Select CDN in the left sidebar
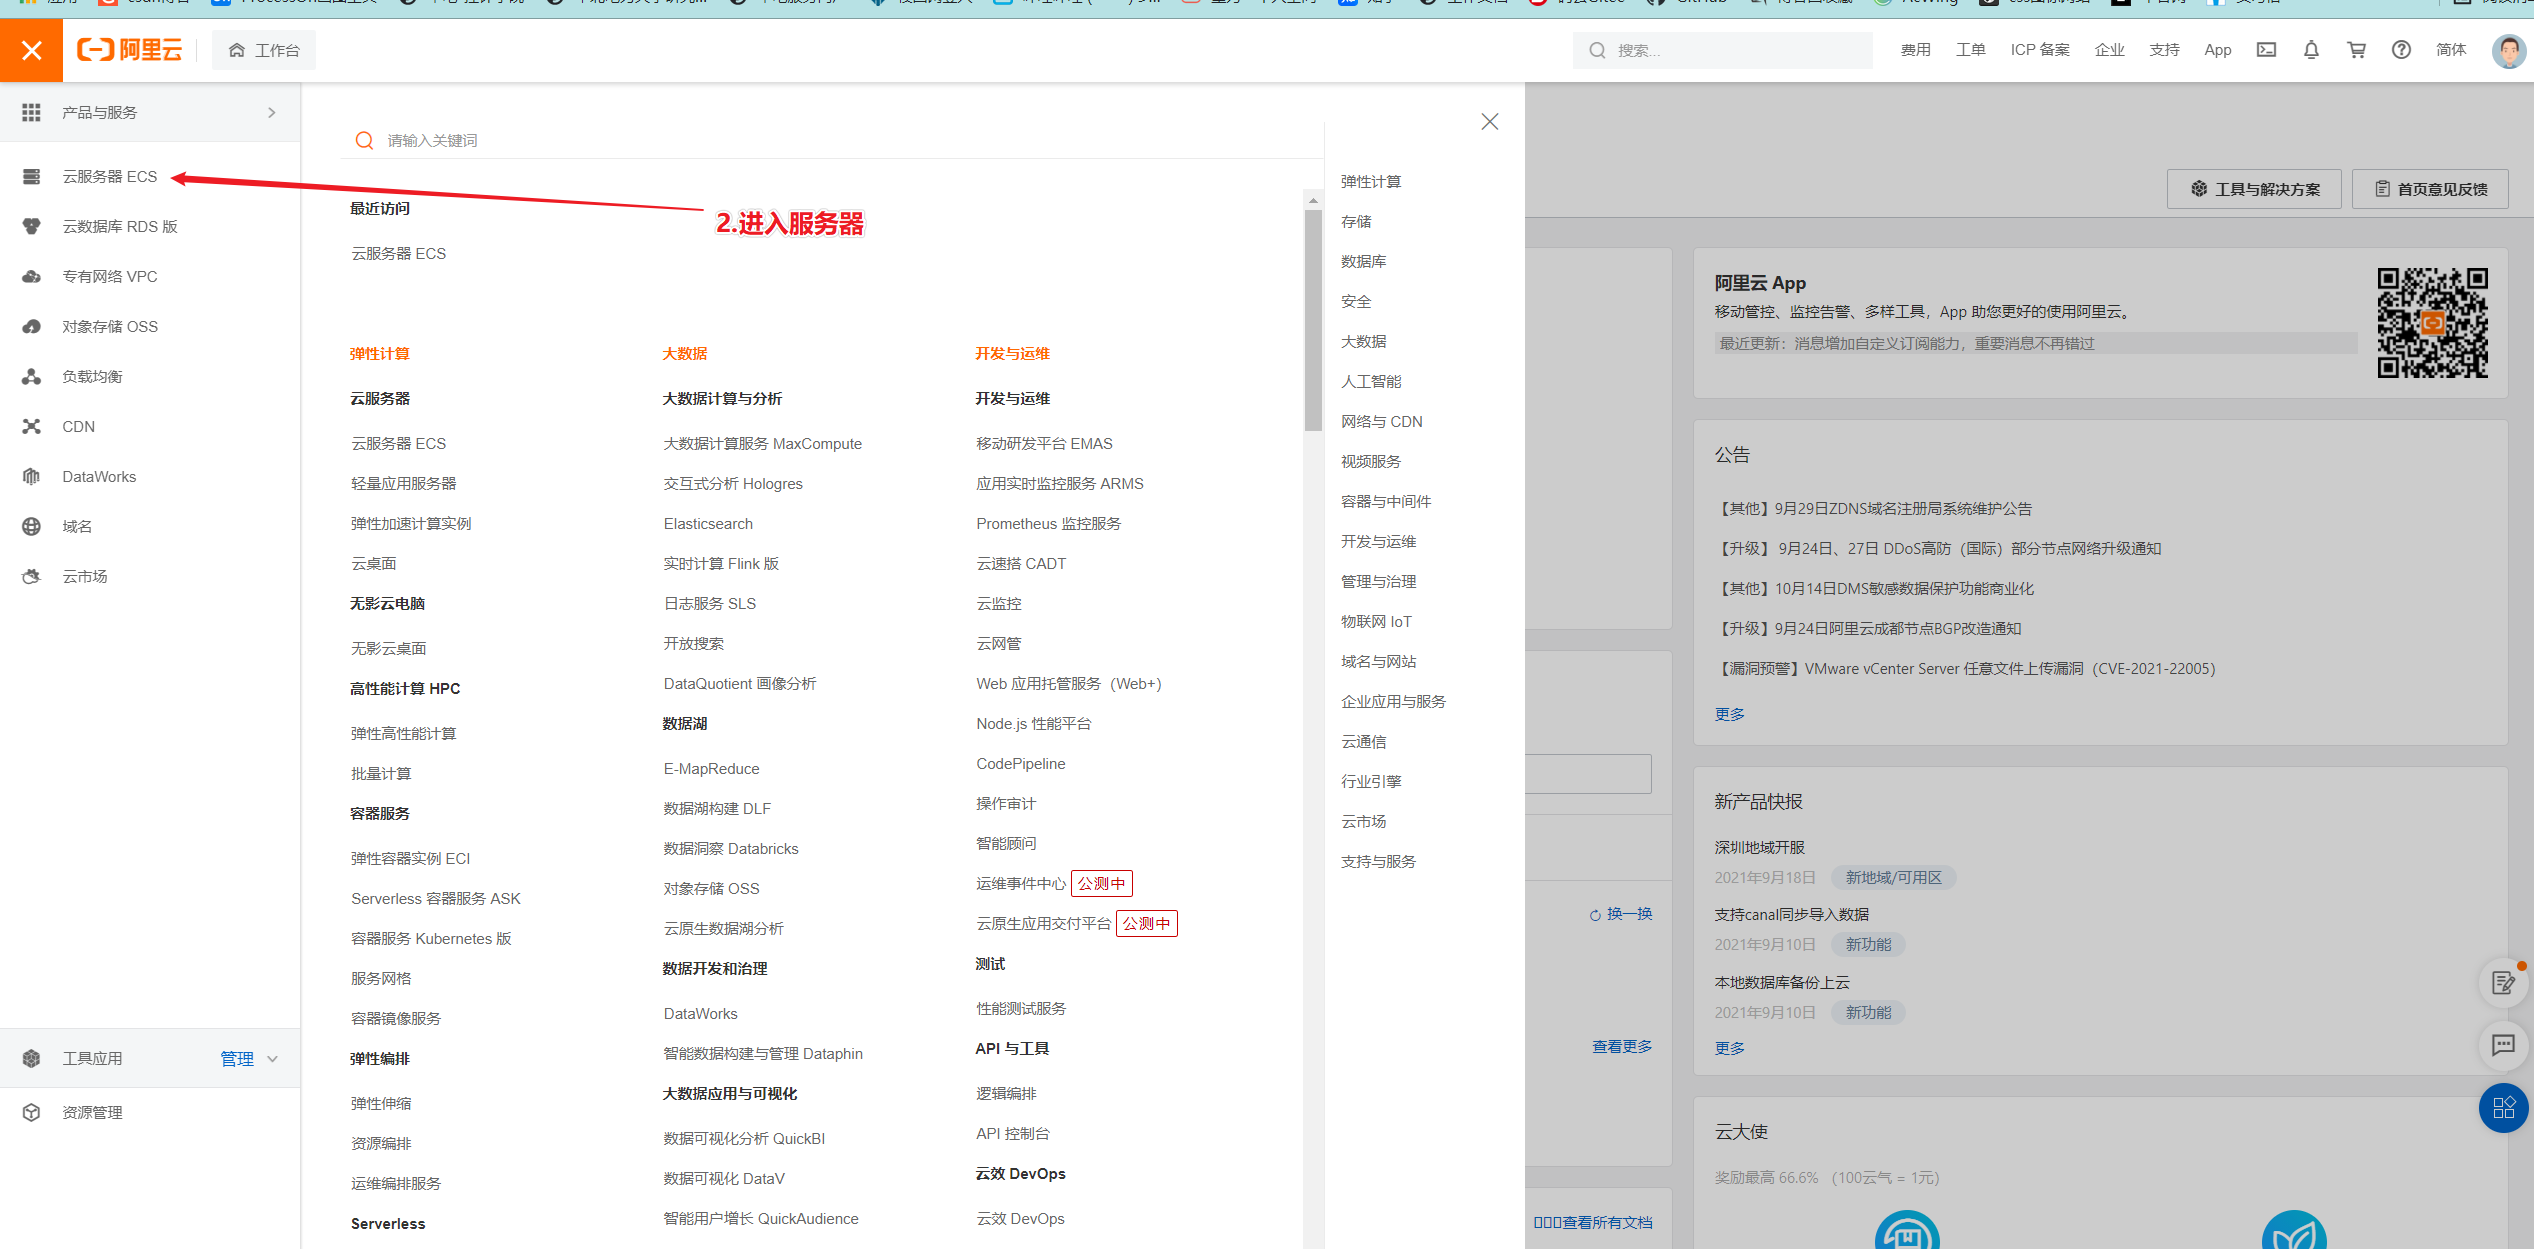Screen dimensions: 2534x1249 coord(77,426)
